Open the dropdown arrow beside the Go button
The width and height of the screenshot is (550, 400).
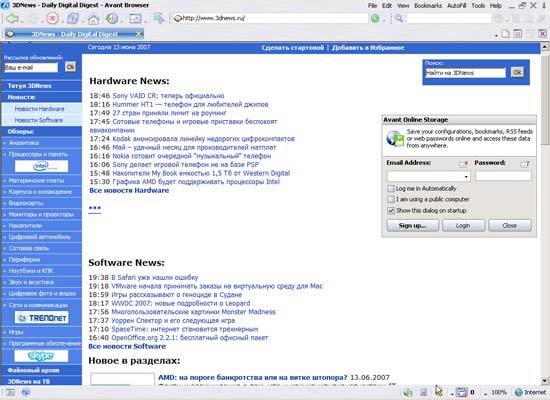click(384, 20)
